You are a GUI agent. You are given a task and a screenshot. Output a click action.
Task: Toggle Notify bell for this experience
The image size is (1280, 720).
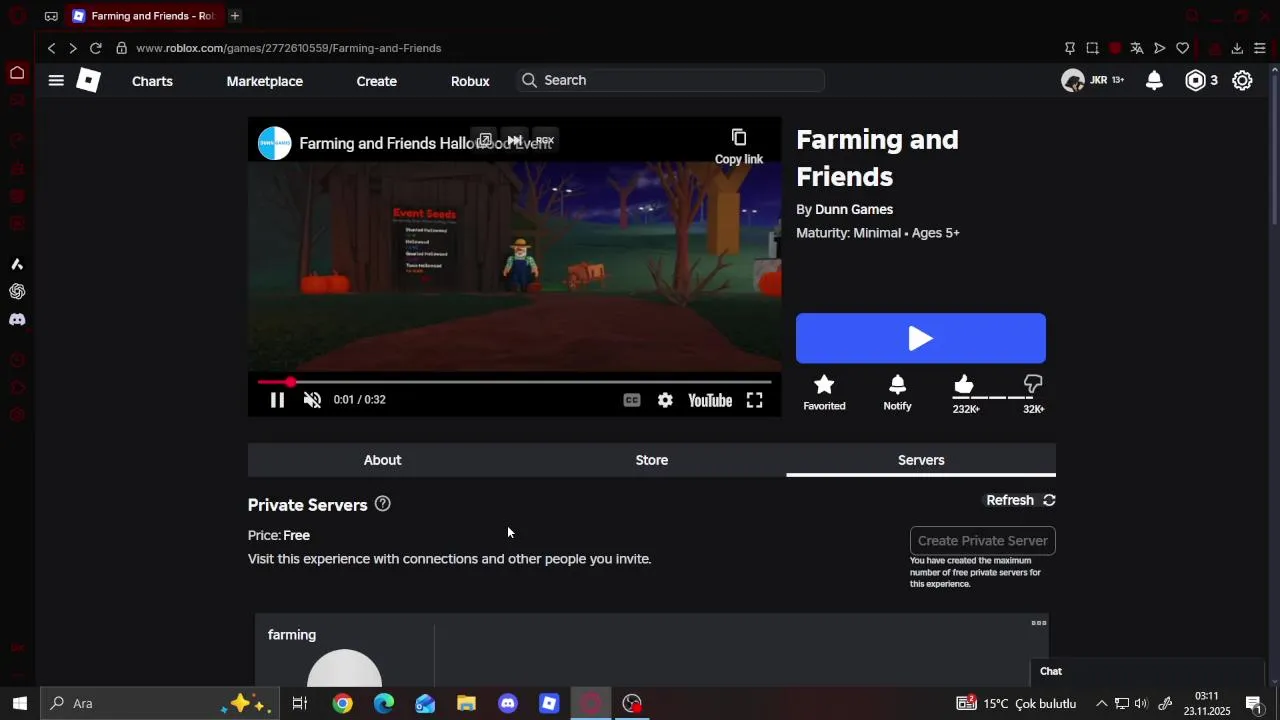click(x=897, y=393)
